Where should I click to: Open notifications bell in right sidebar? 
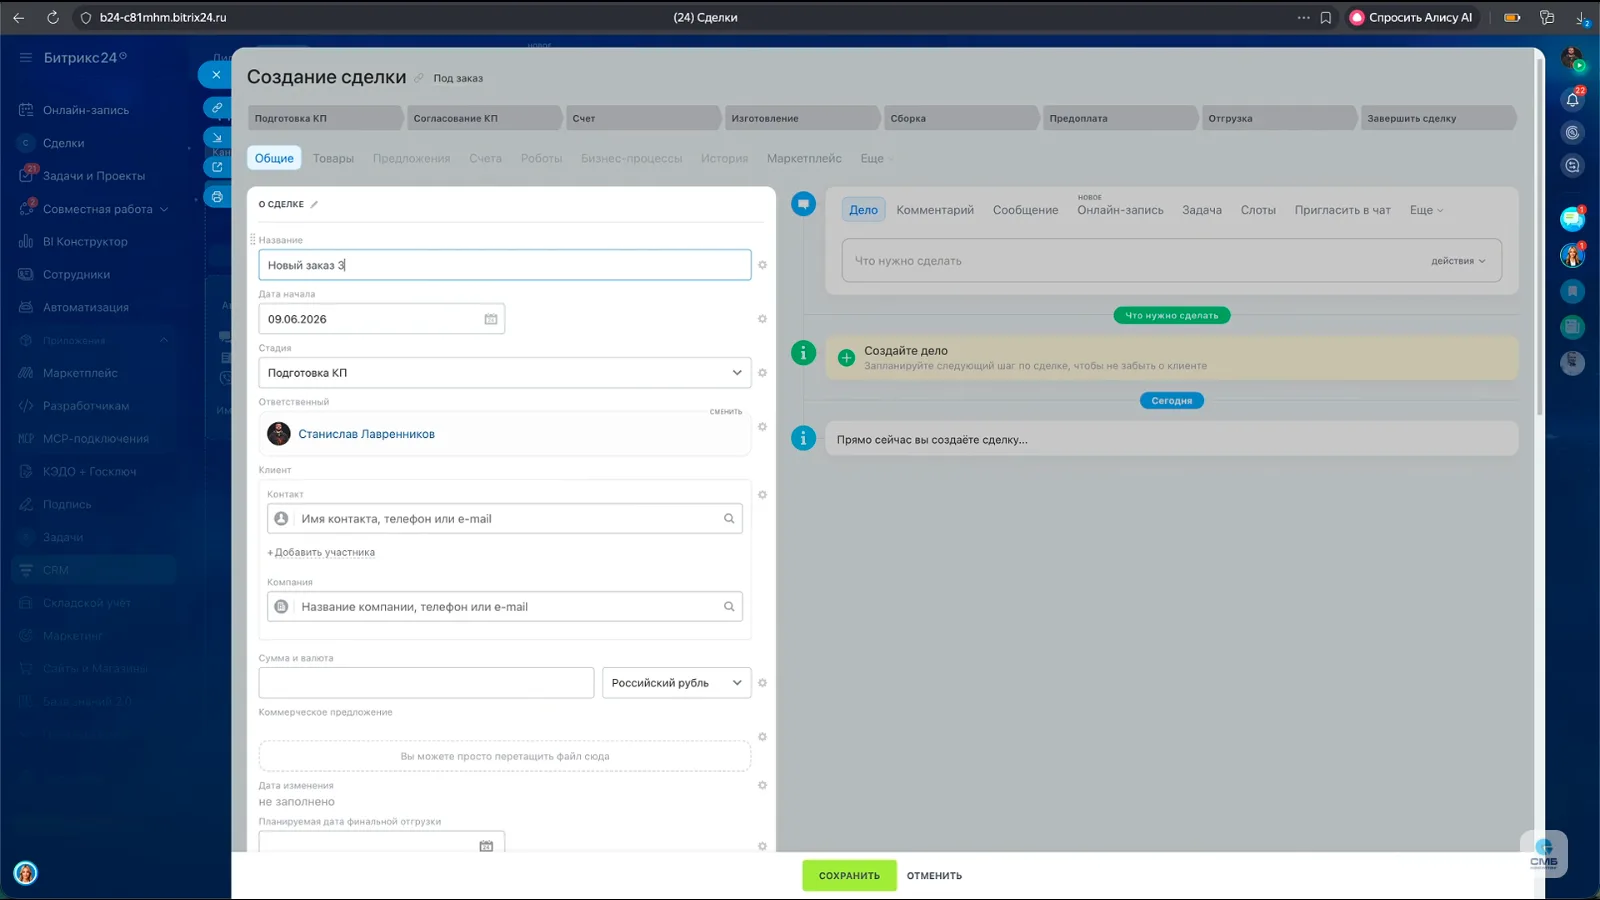(1572, 99)
